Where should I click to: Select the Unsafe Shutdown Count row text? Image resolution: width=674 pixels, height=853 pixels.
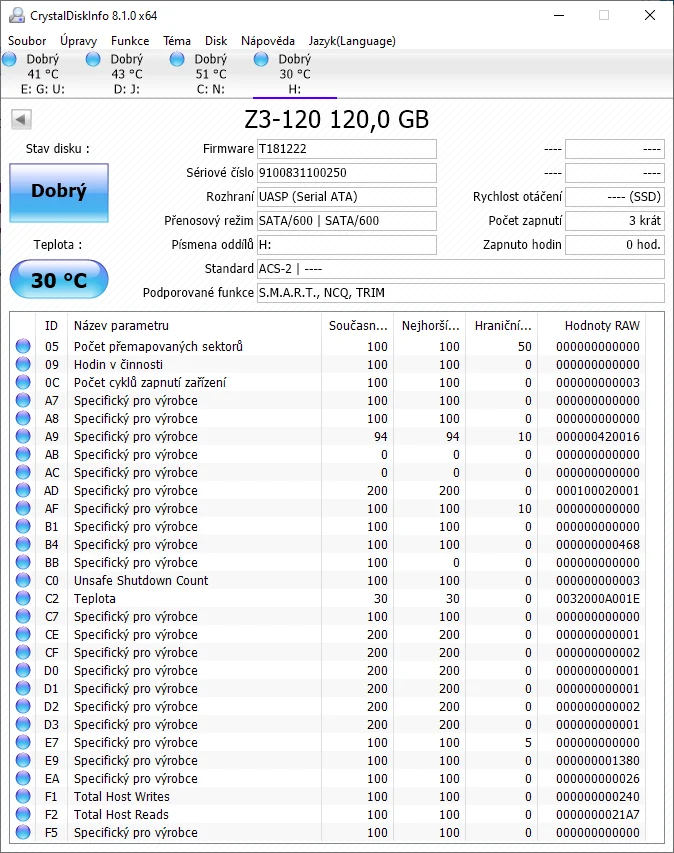141,580
